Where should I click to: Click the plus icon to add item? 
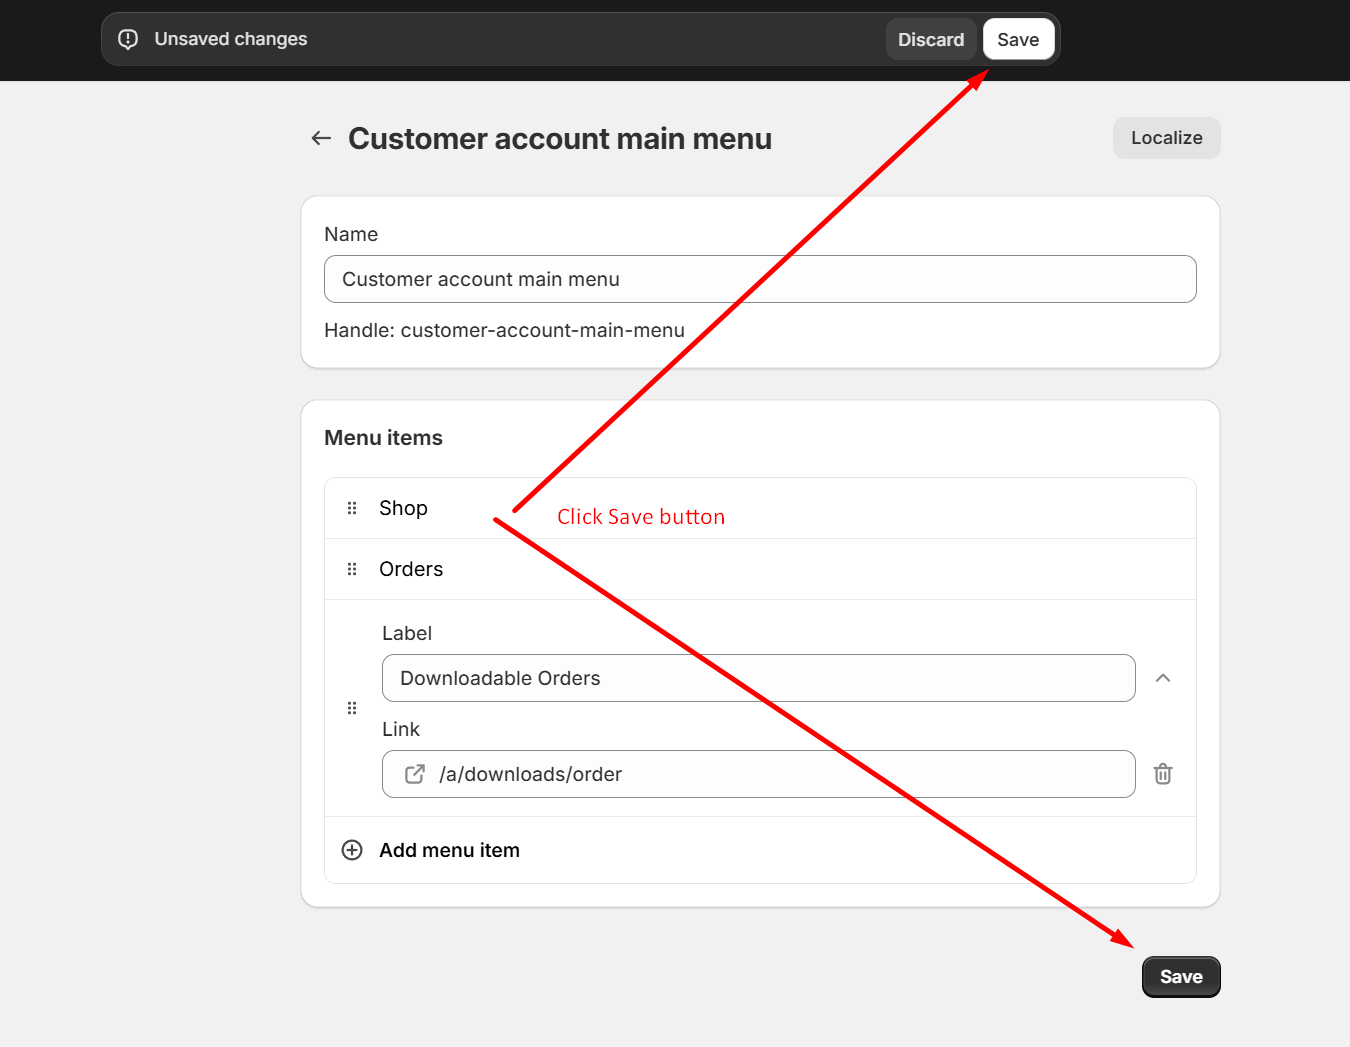point(352,850)
